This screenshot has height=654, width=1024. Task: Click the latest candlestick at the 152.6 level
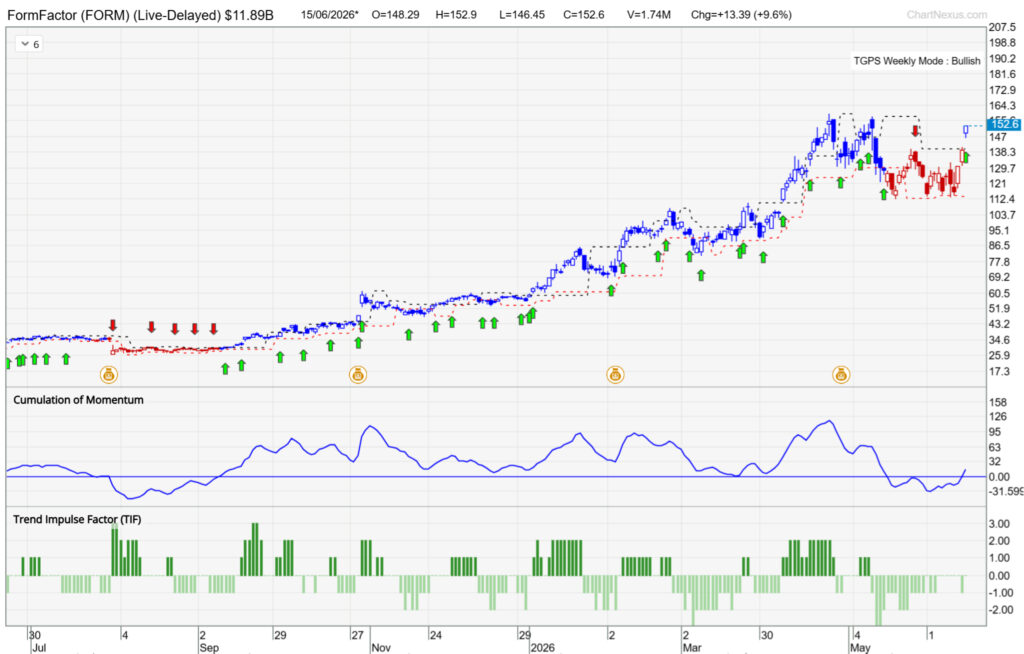[966, 130]
